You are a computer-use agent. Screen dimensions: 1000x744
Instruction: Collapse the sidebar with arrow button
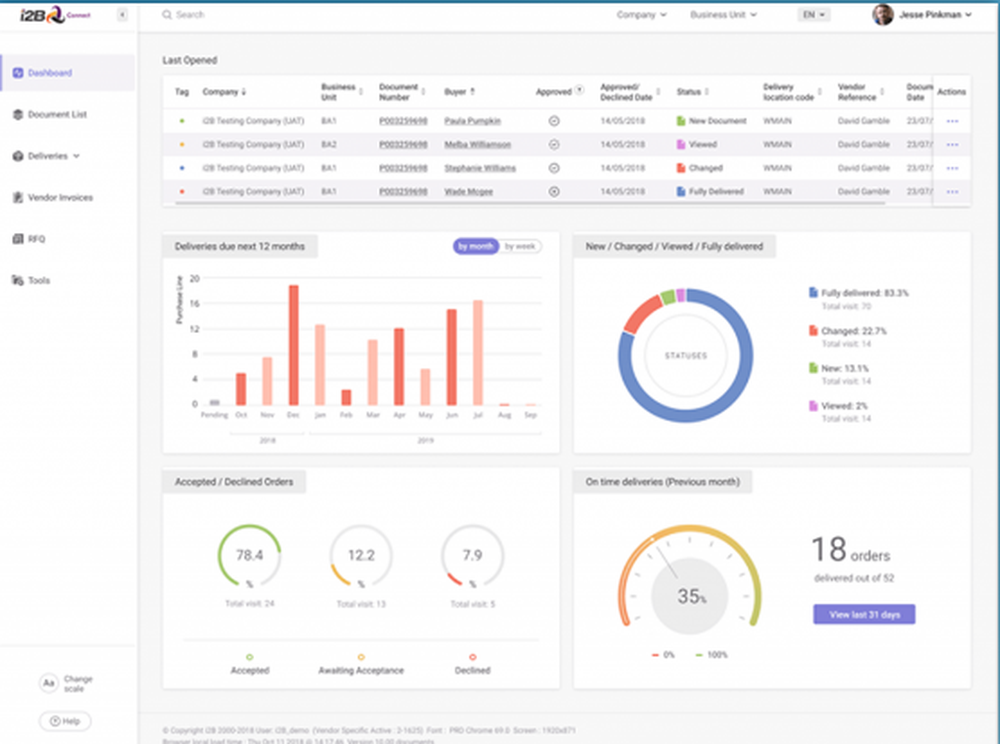122,15
